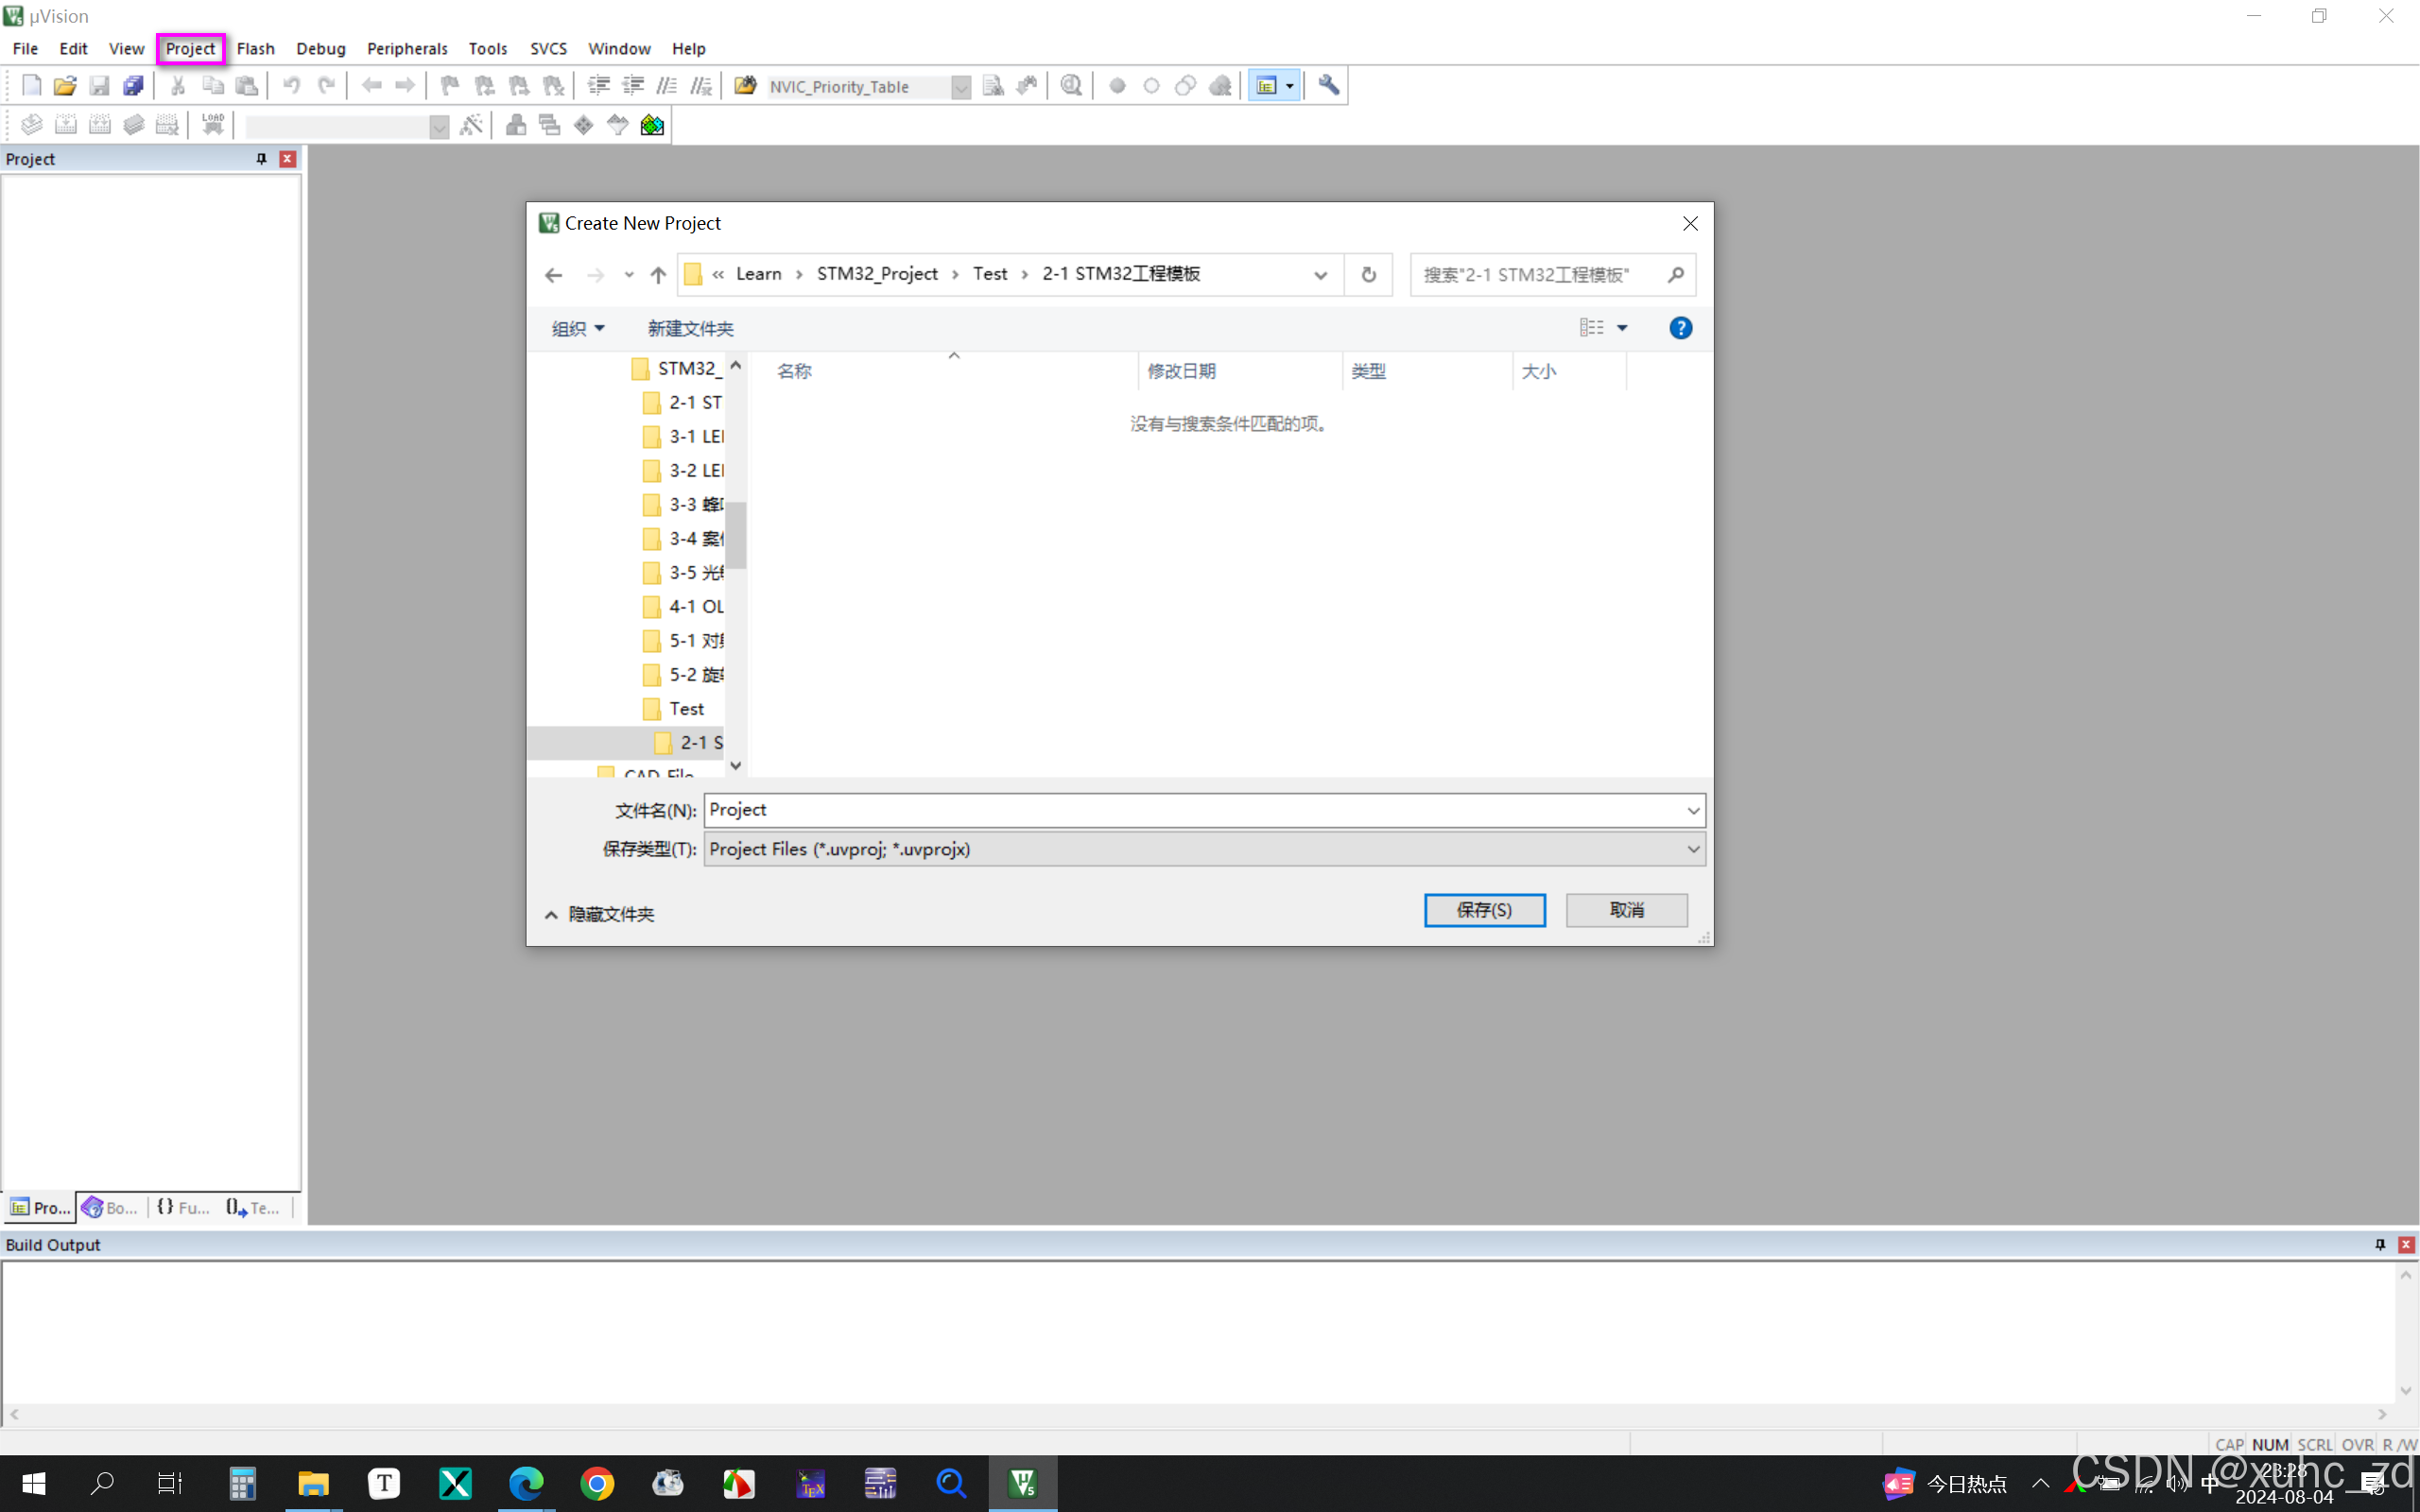Viewport: 2420px width, 1512px height.
Task: Collapse folders with 隐藏文件夹
Action: click(599, 914)
